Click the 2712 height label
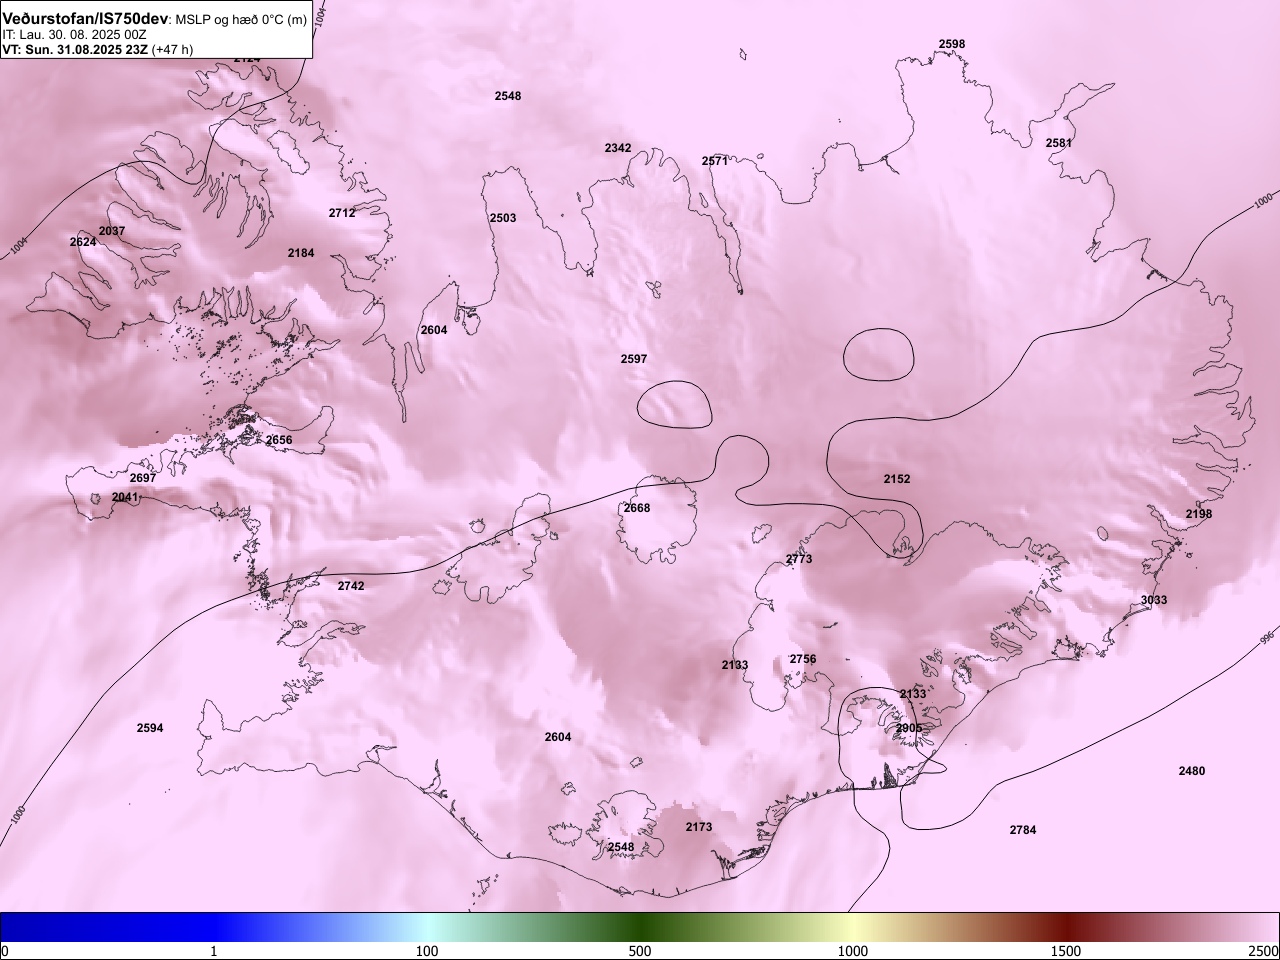Screen dimensions: 1280x960 [342, 213]
